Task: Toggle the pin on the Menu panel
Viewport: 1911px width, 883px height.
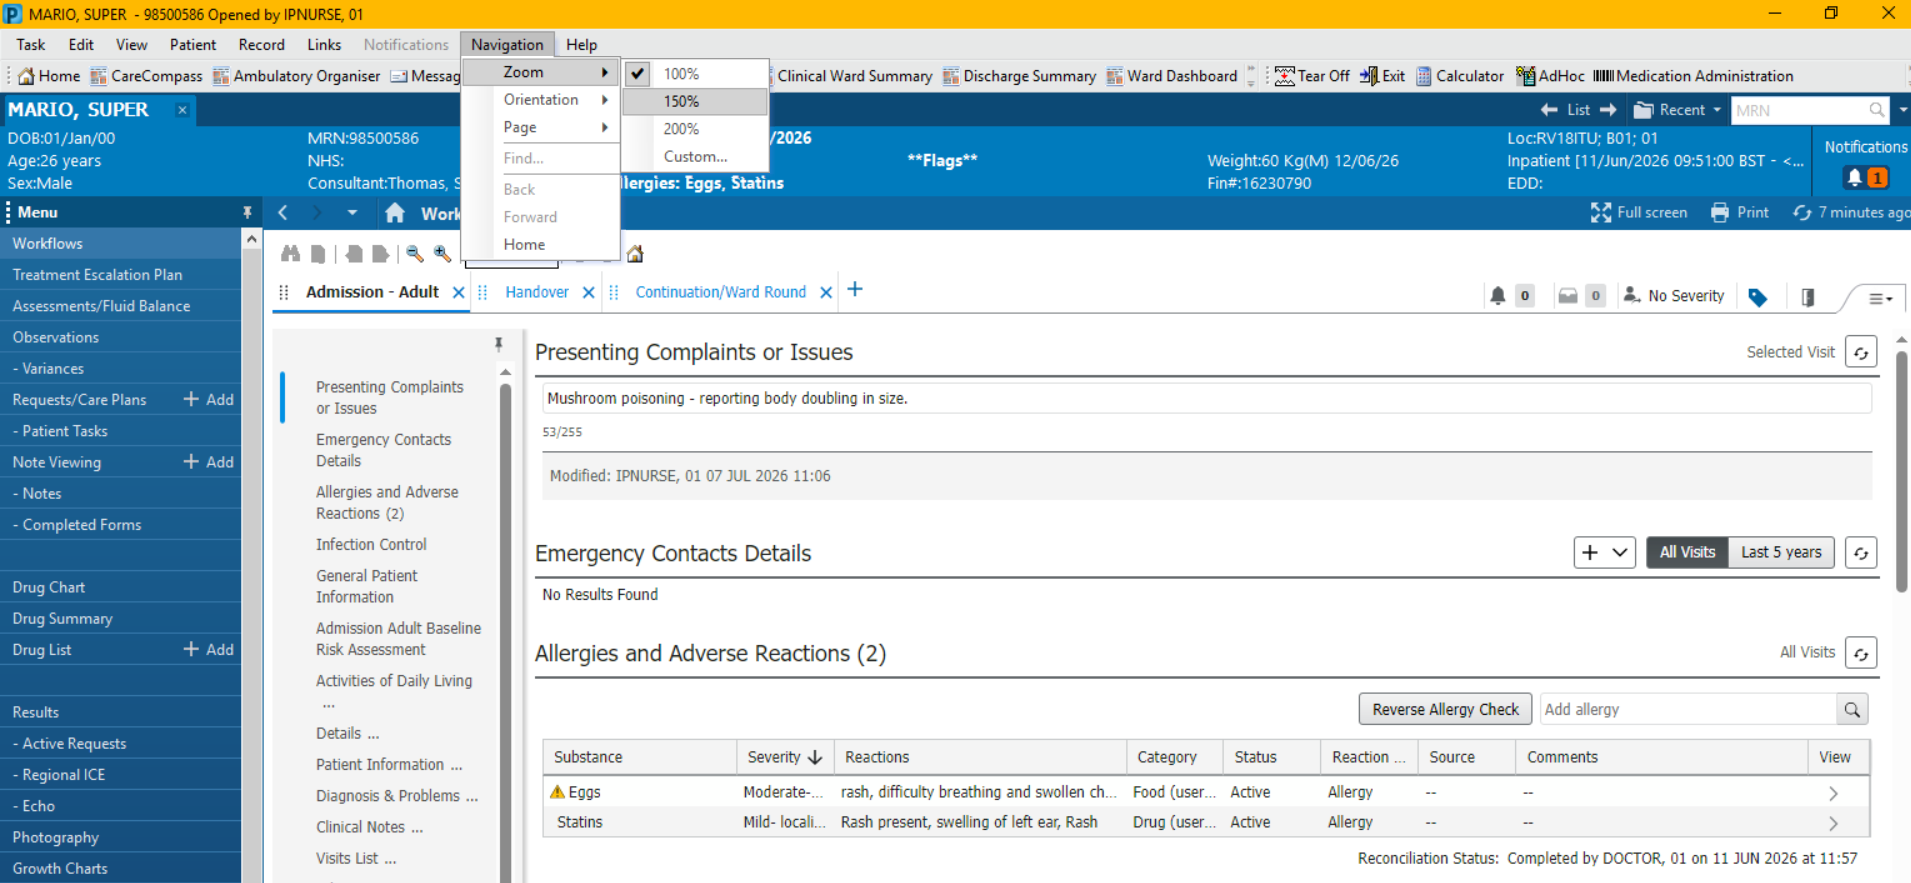Action: 247,213
